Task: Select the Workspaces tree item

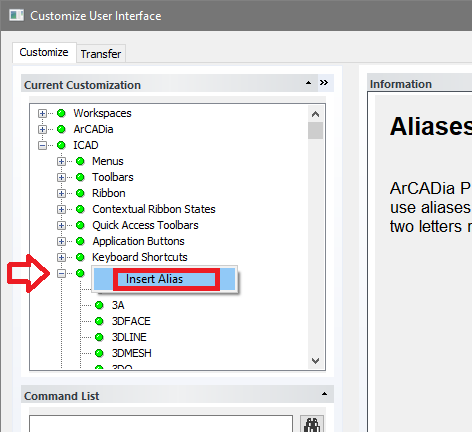Action: coord(102,113)
